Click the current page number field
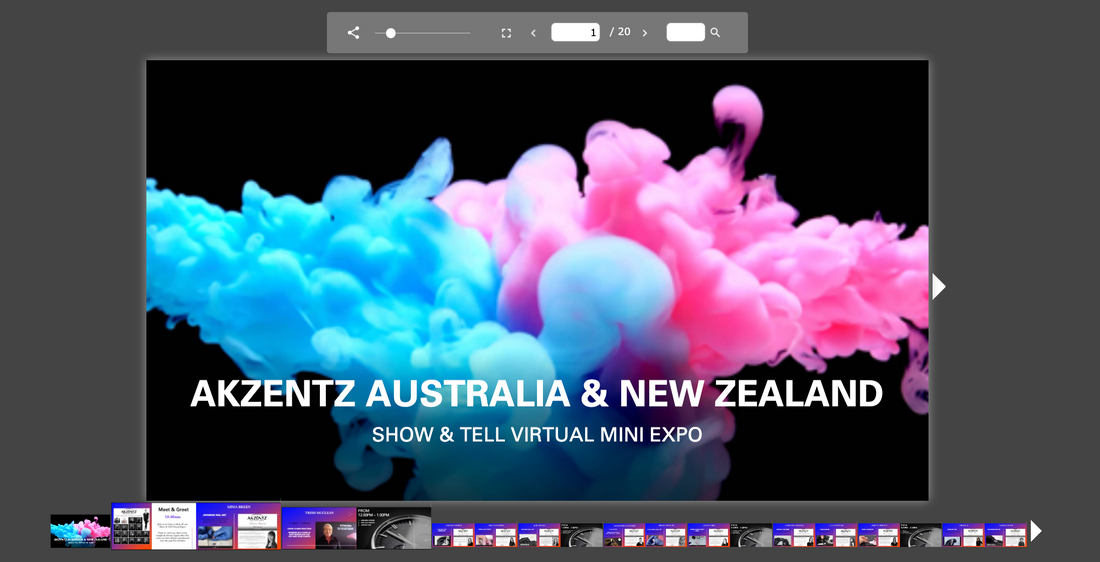Image resolution: width=1100 pixels, height=562 pixels. coord(575,32)
